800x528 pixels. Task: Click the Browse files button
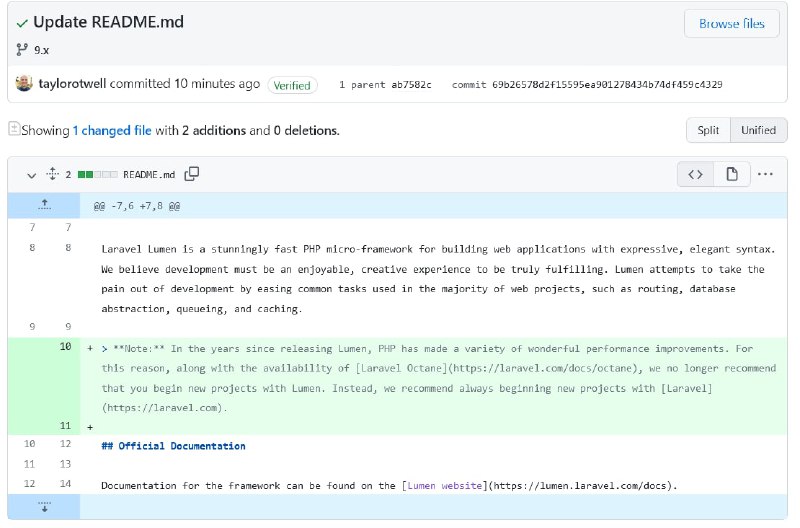[731, 23]
